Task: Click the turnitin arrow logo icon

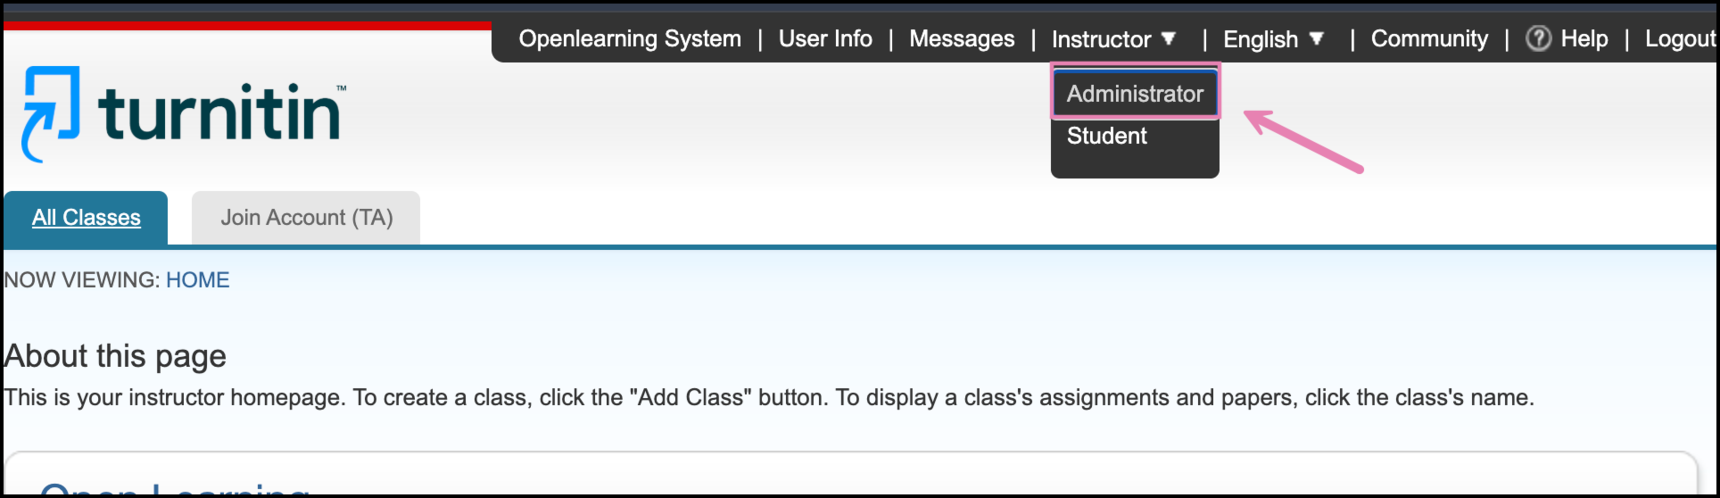Action: pos(50,112)
